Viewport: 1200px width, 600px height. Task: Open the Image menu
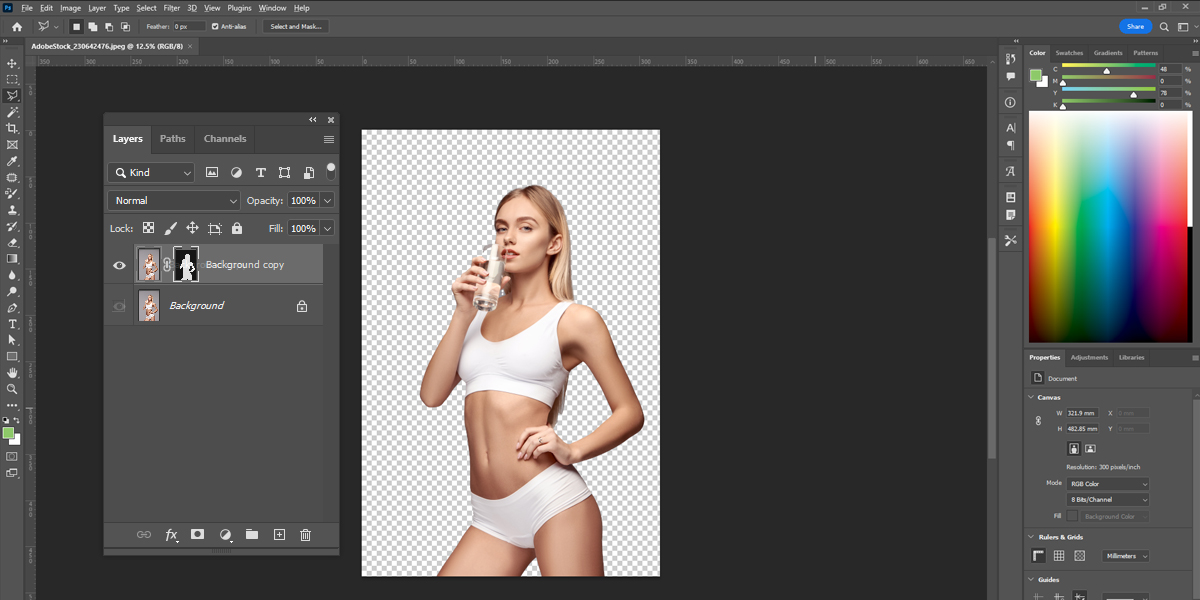[70, 8]
